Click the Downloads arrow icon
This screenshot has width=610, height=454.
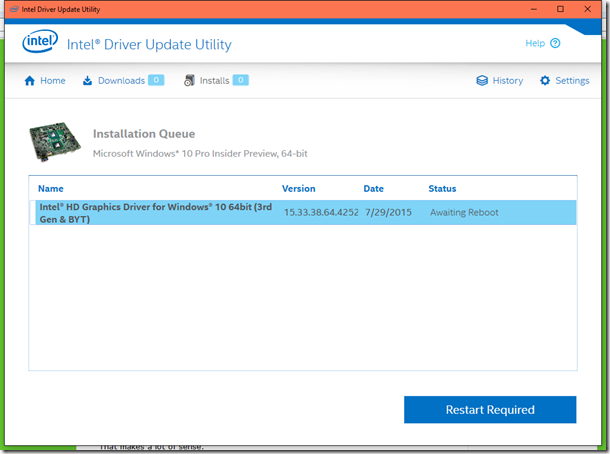click(x=88, y=81)
